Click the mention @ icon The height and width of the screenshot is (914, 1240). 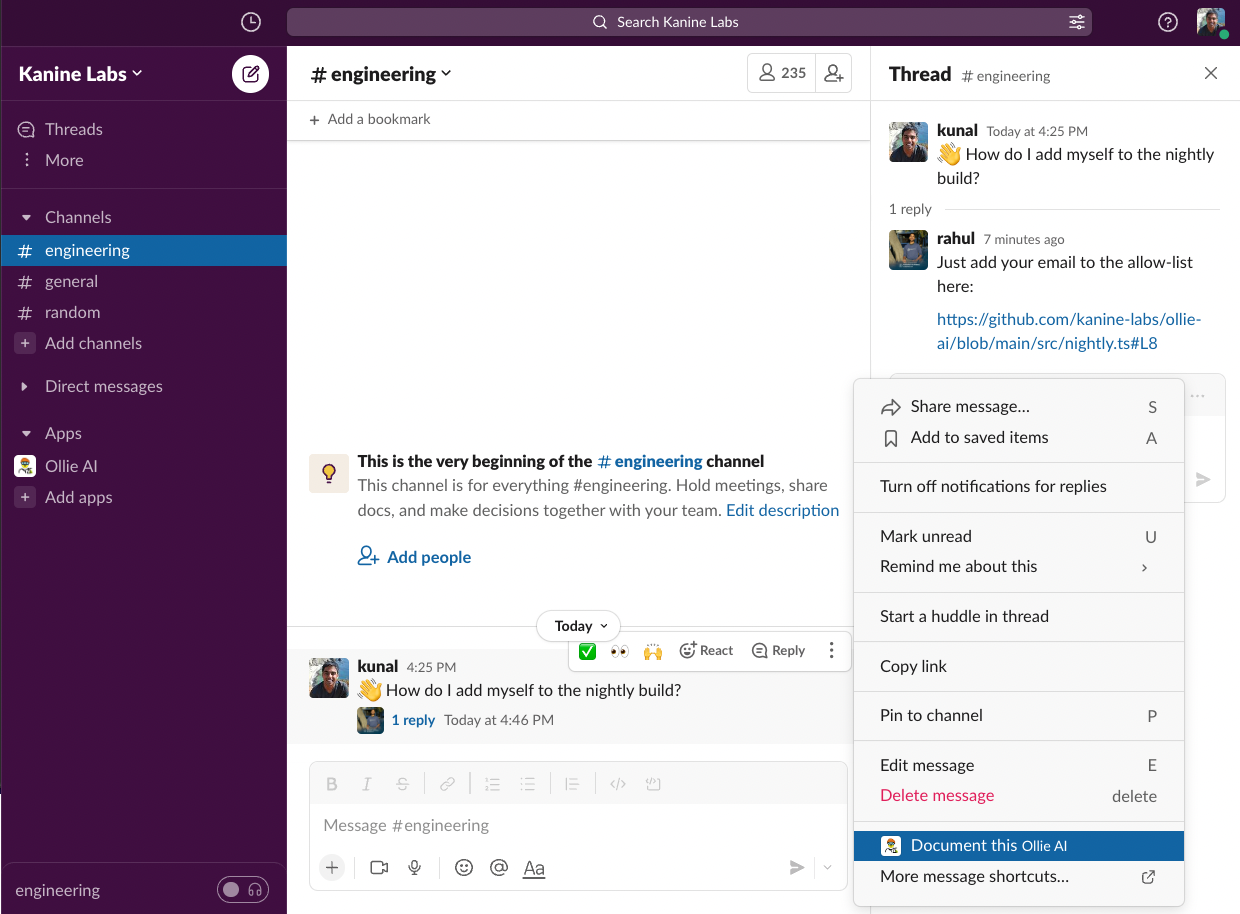coord(499,868)
